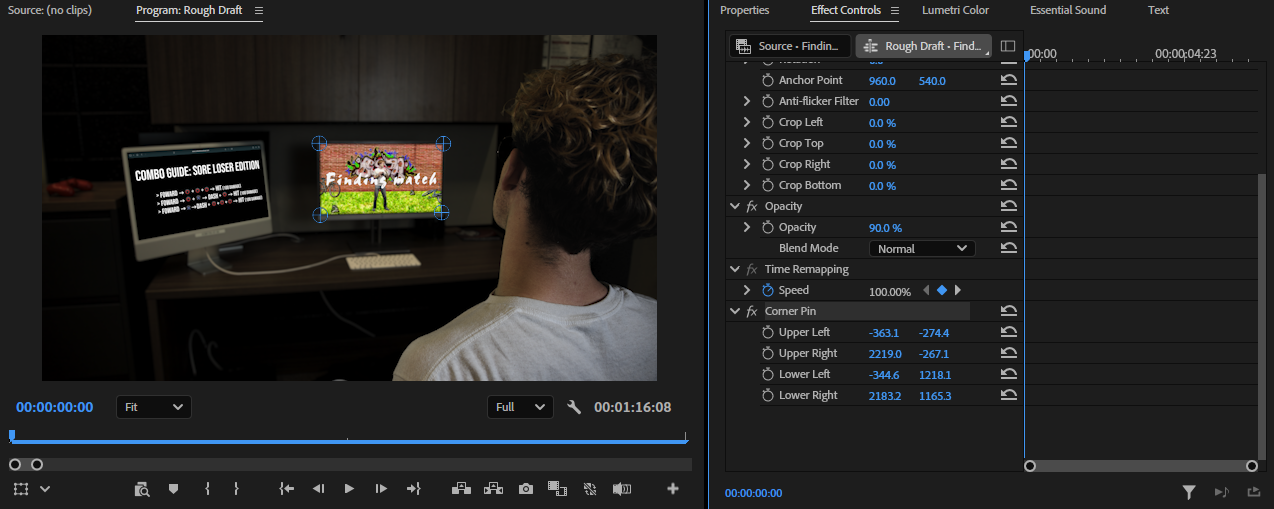Select the Rough Draft - Find... sequence button
The width and height of the screenshot is (1274, 509).
coord(924,46)
